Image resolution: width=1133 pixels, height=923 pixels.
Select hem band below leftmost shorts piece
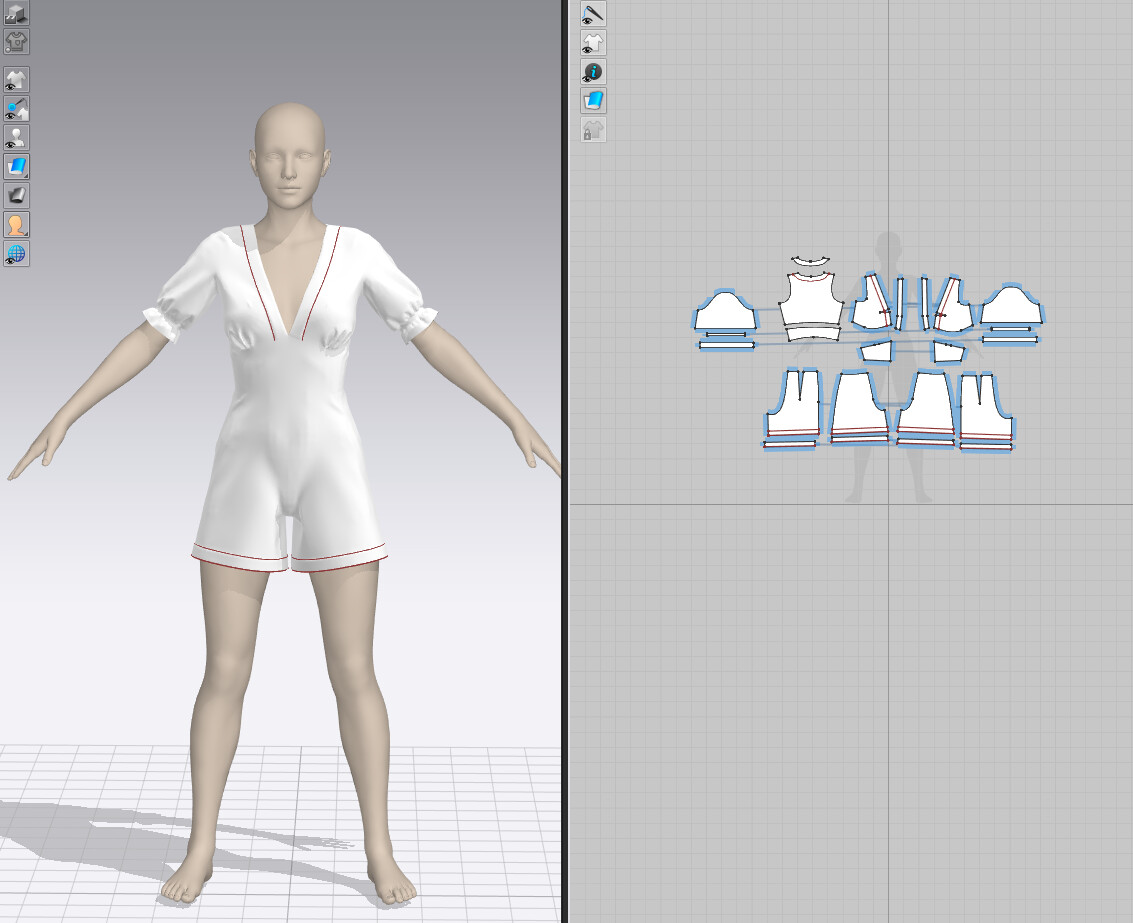(x=790, y=445)
